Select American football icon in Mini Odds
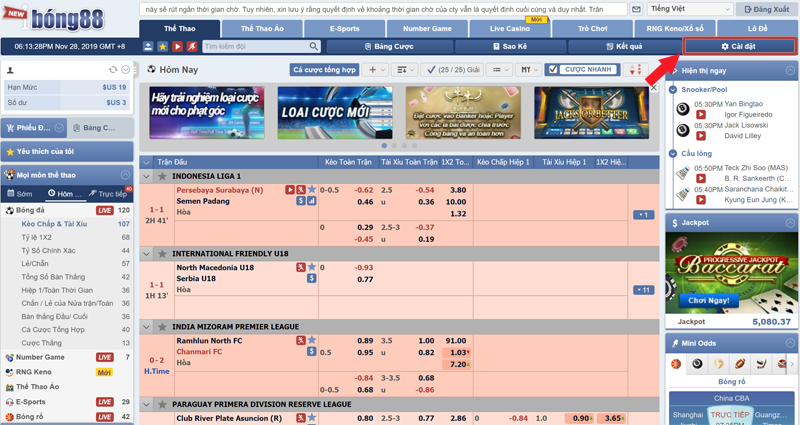 [x=740, y=364]
